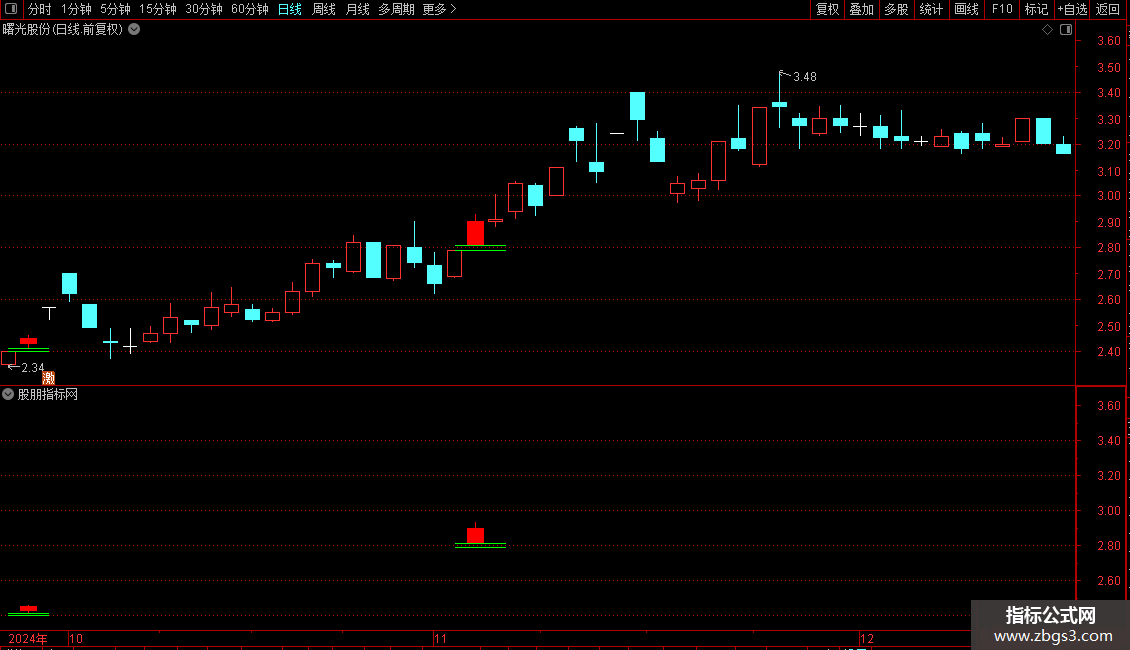Open the 画线 drawing tools
The image size is (1130, 650).
966,9
